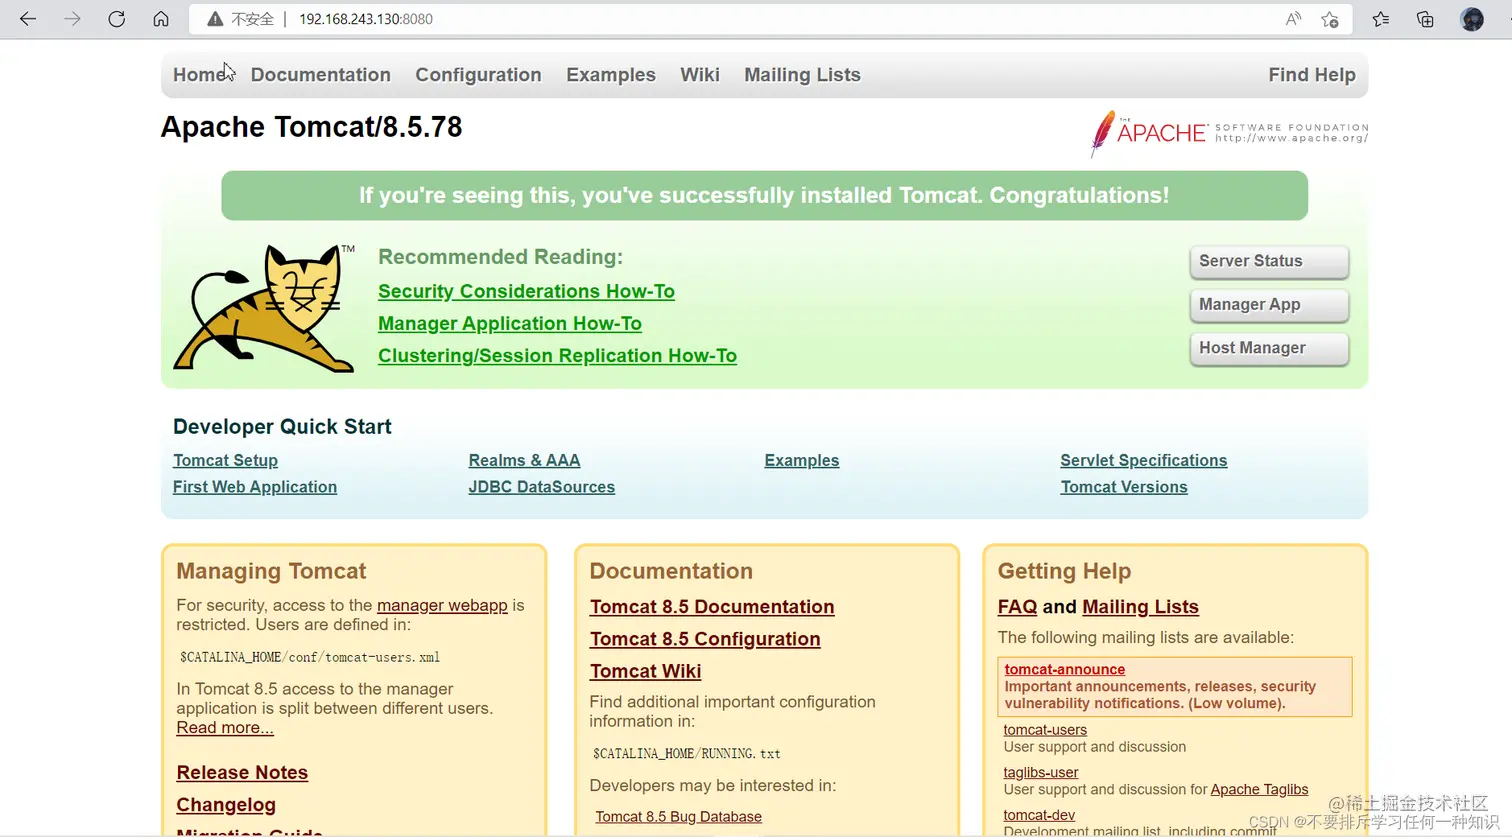Open the Changelog link

pos(226,805)
